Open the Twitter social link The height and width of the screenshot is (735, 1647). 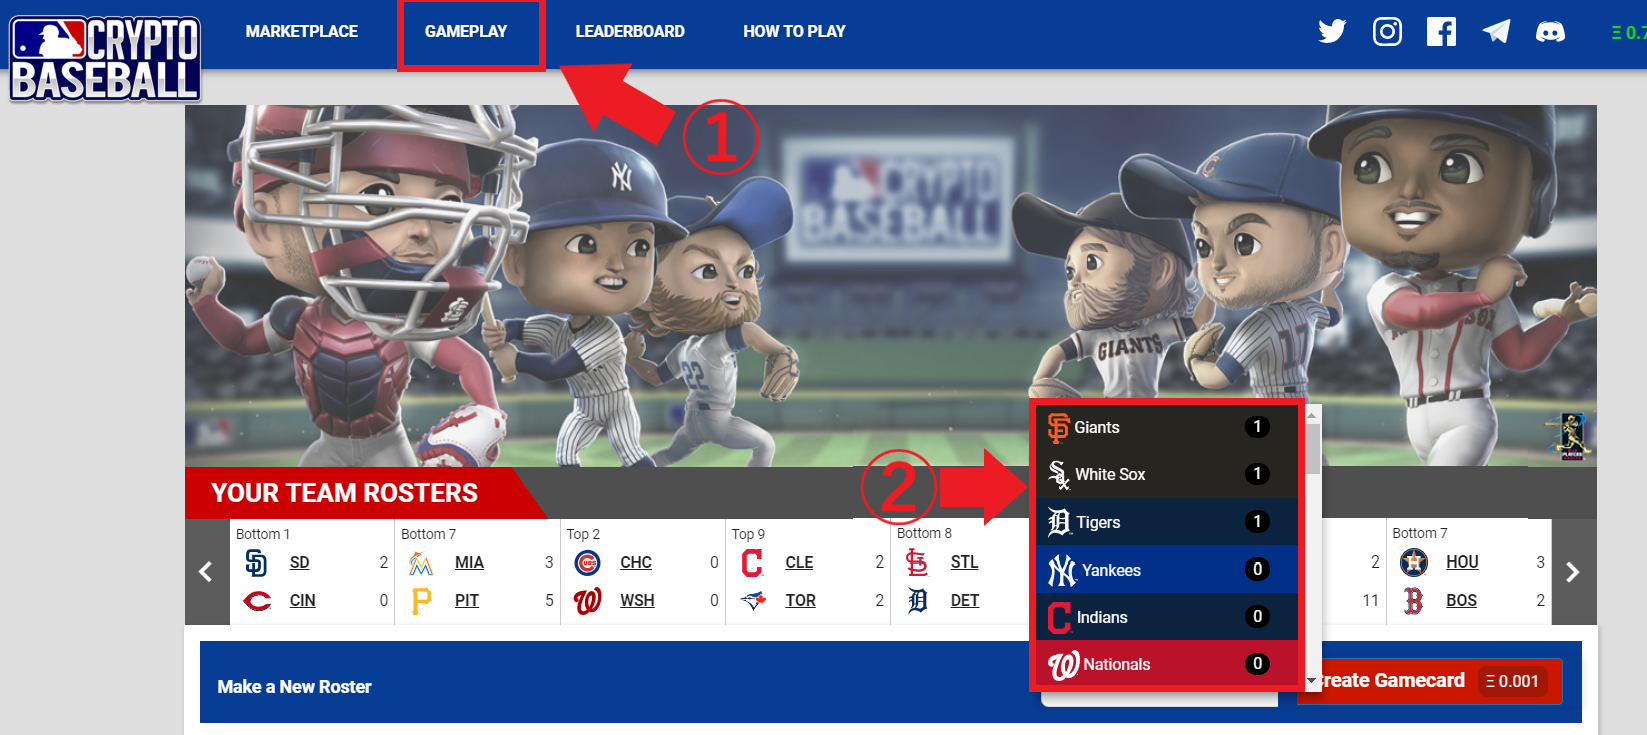(x=1332, y=32)
